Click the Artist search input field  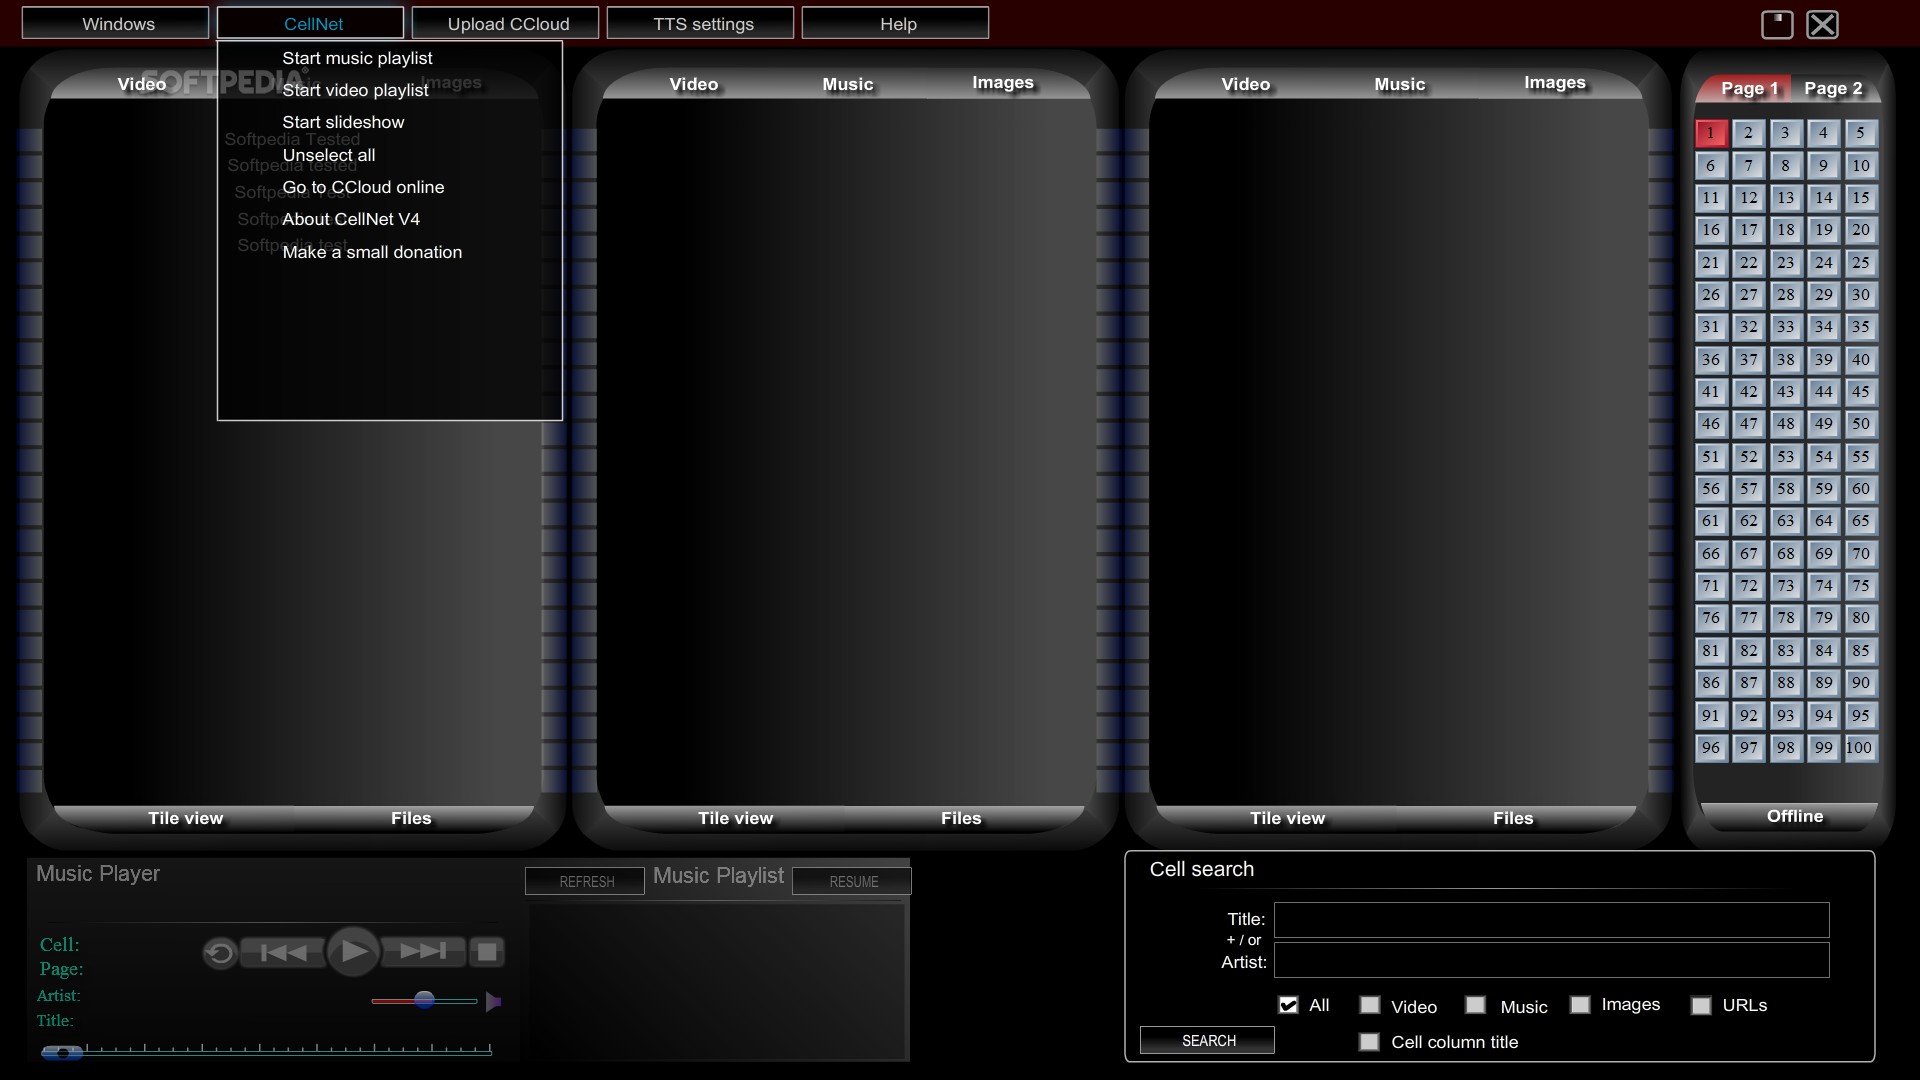tap(1551, 960)
